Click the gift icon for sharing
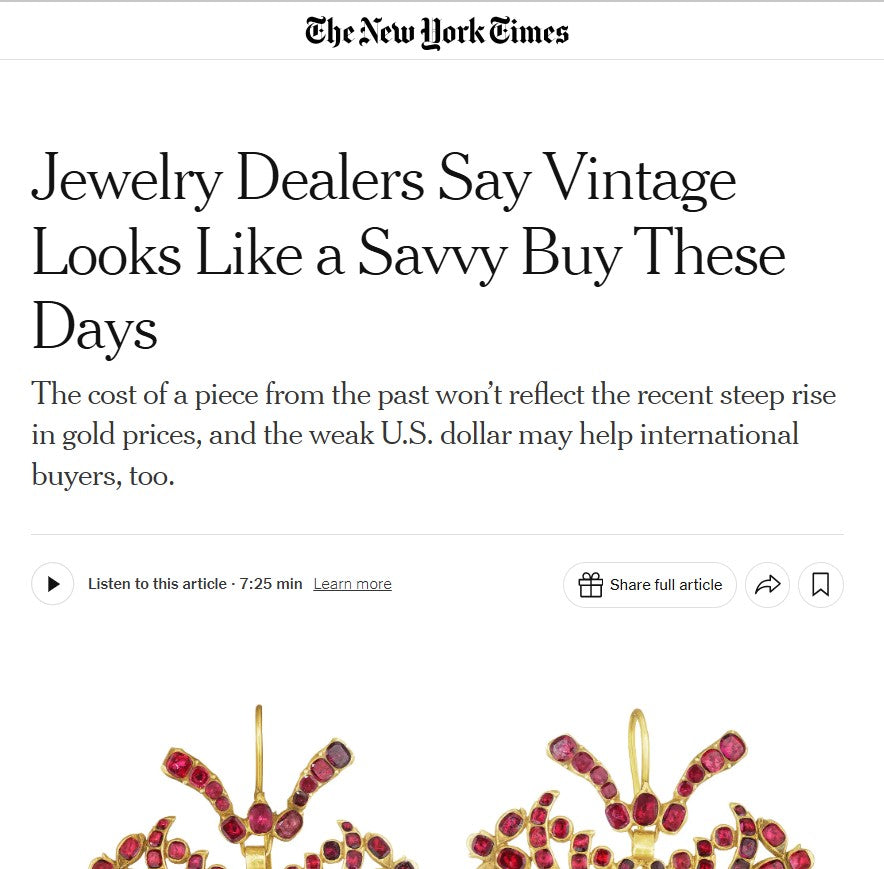Viewport: 884px width, 869px height. (591, 585)
